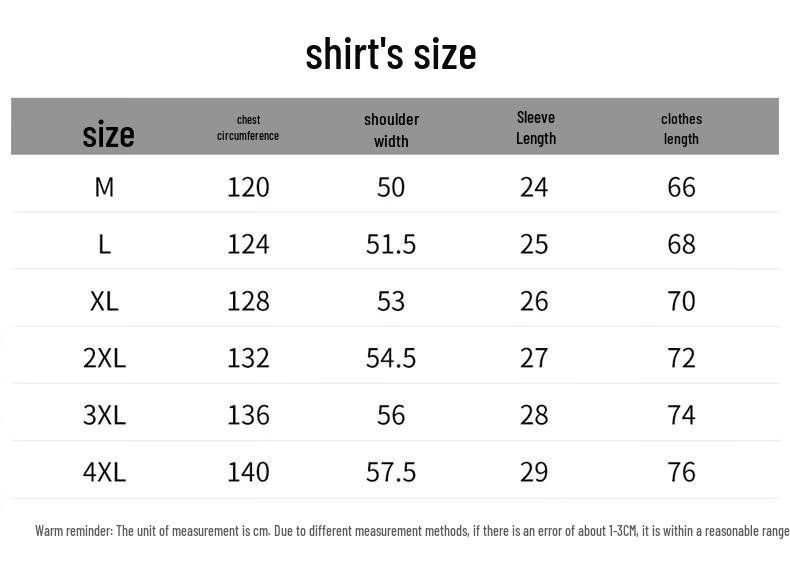Click the clothes length header
The width and height of the screenshot is (790, 573).
[x=681, y=129]
